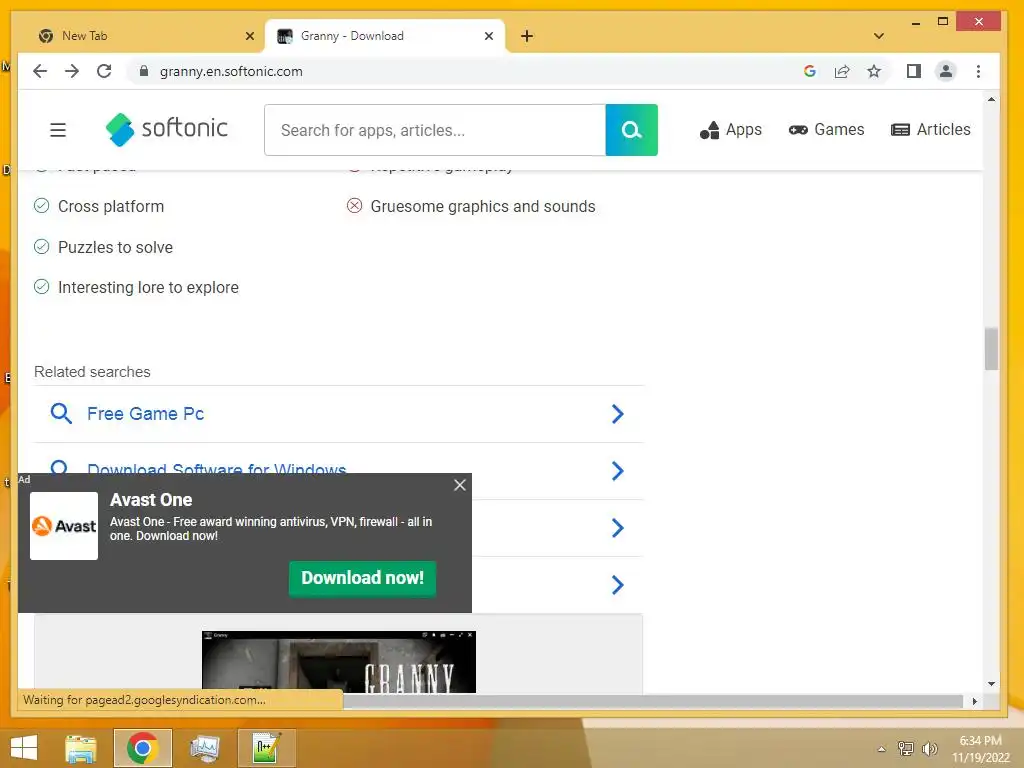Share this page using share icon

(842, 71)
